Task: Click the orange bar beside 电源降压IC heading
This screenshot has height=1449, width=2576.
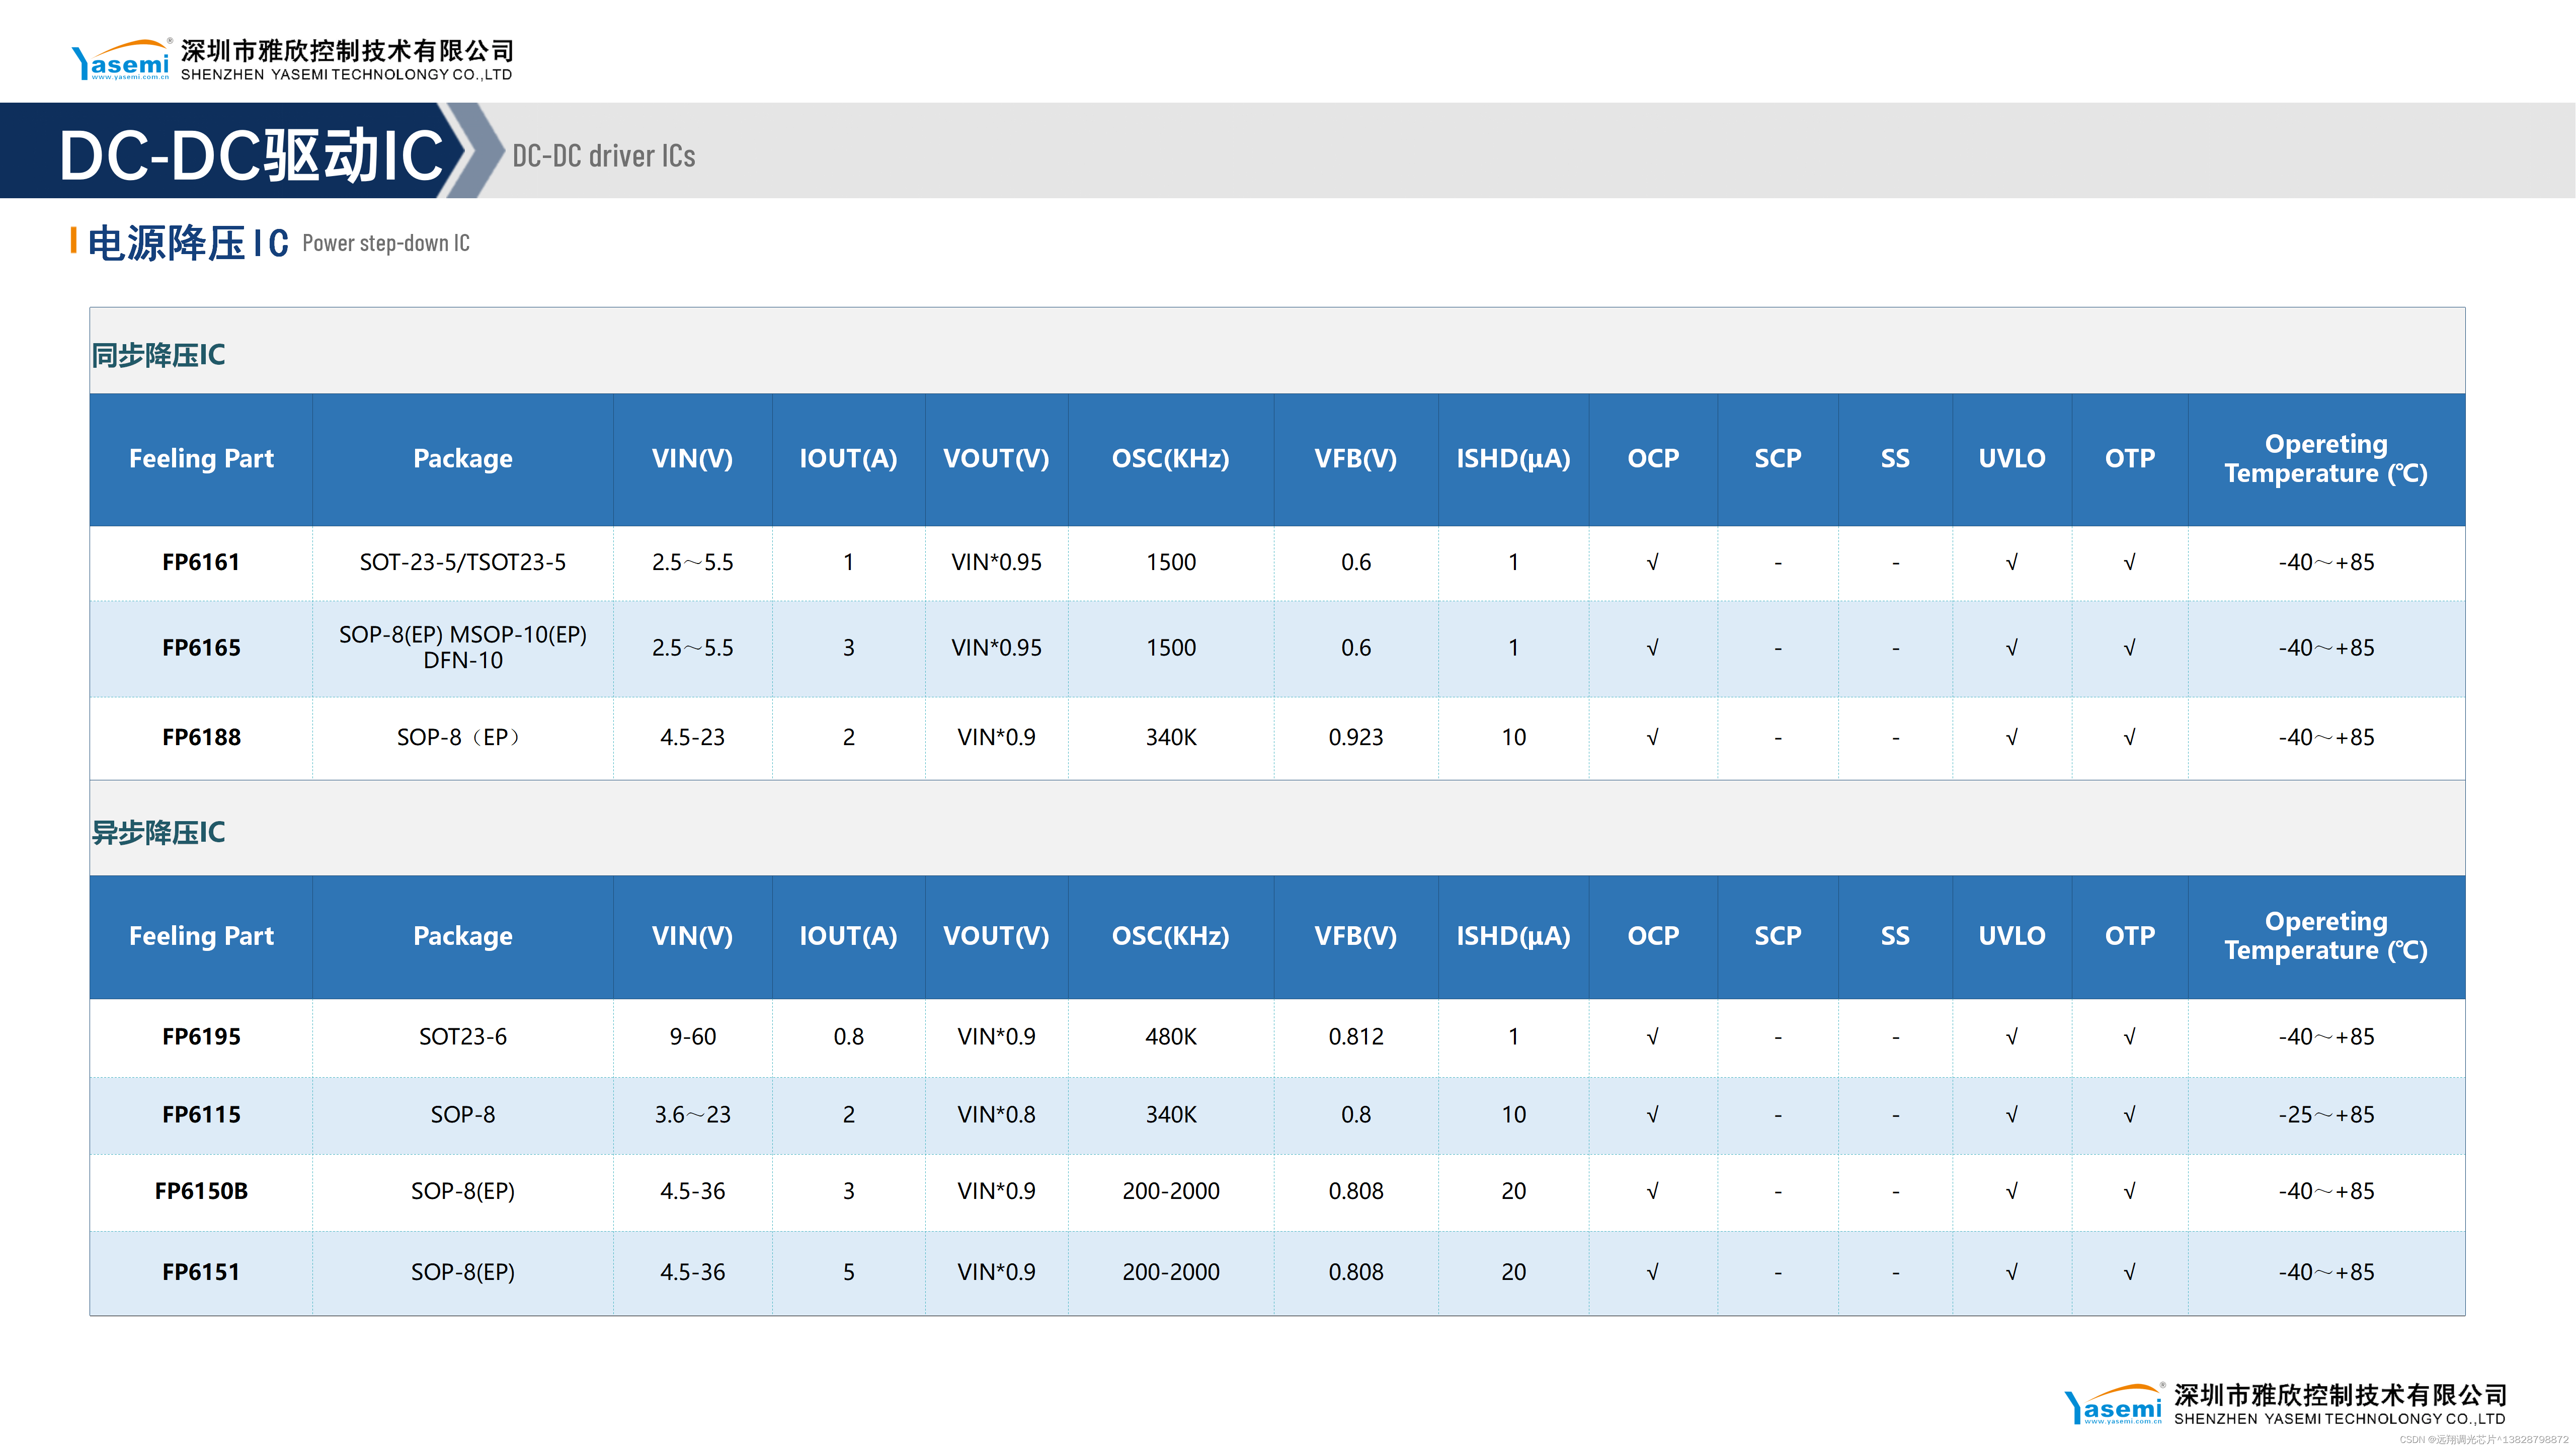Action: (74, 241)
